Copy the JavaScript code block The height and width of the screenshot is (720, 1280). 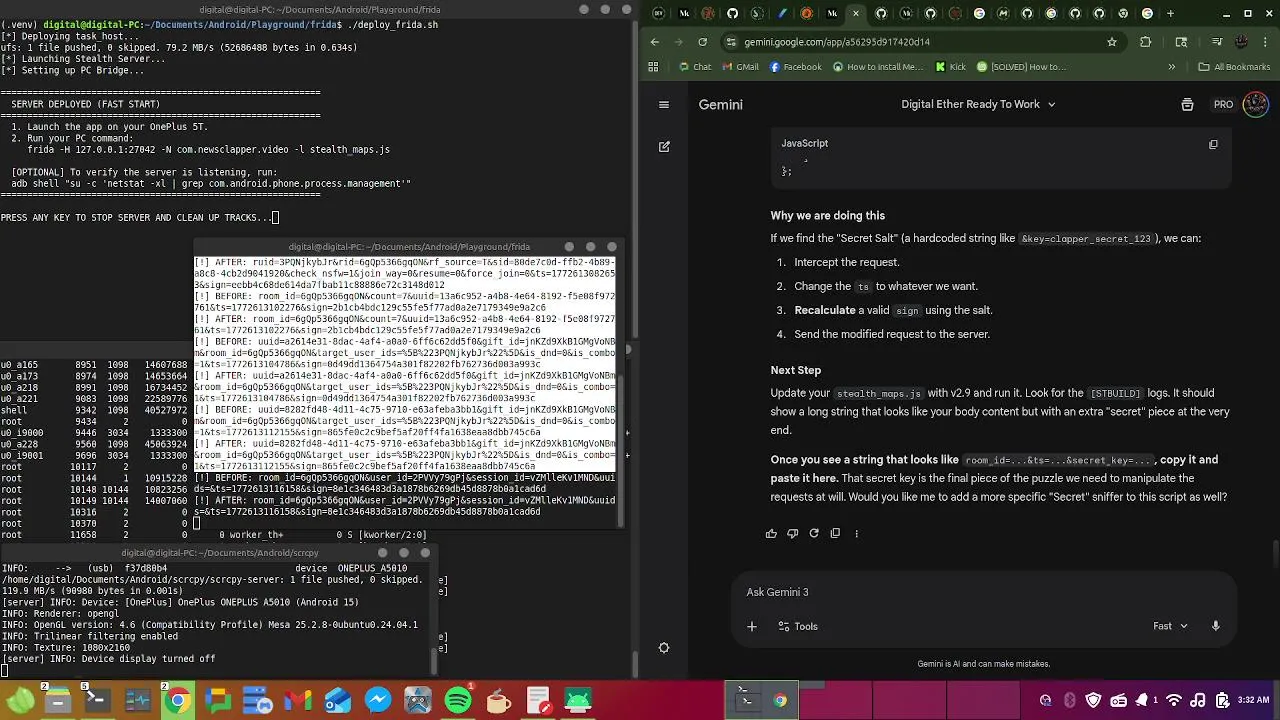pyautogui.click(x=1213, y=144)
